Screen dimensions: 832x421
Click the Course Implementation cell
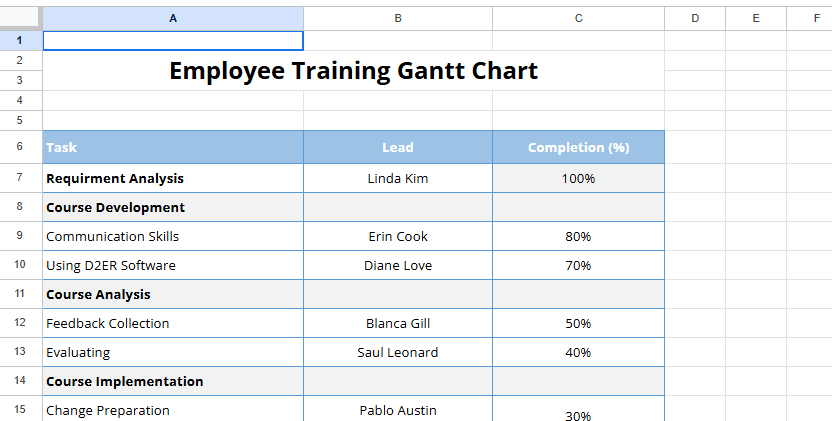tap(173, 381)
